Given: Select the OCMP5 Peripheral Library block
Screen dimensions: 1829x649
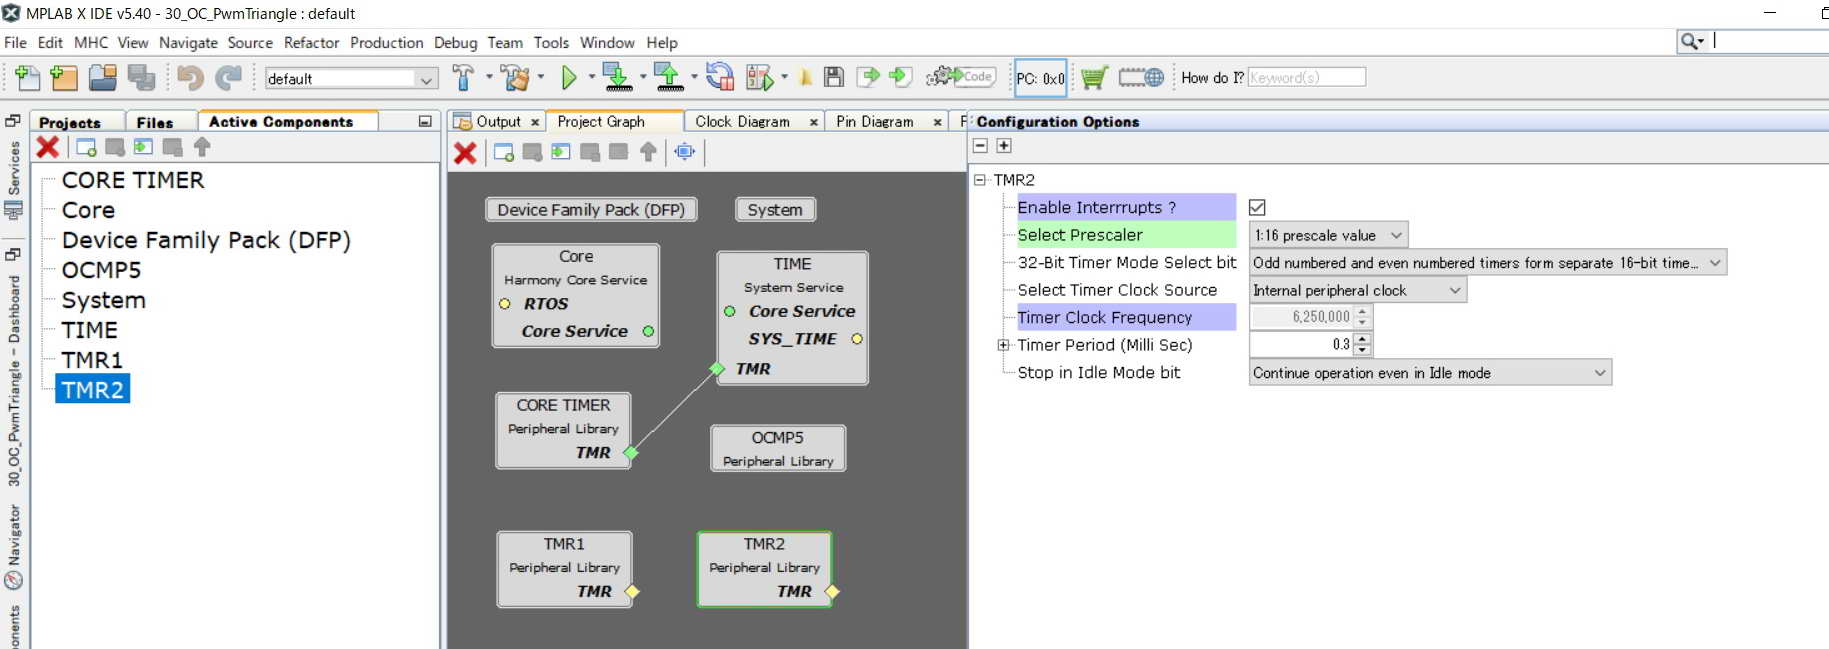Looking at the screenshot, I should click(x=778, y=449).
